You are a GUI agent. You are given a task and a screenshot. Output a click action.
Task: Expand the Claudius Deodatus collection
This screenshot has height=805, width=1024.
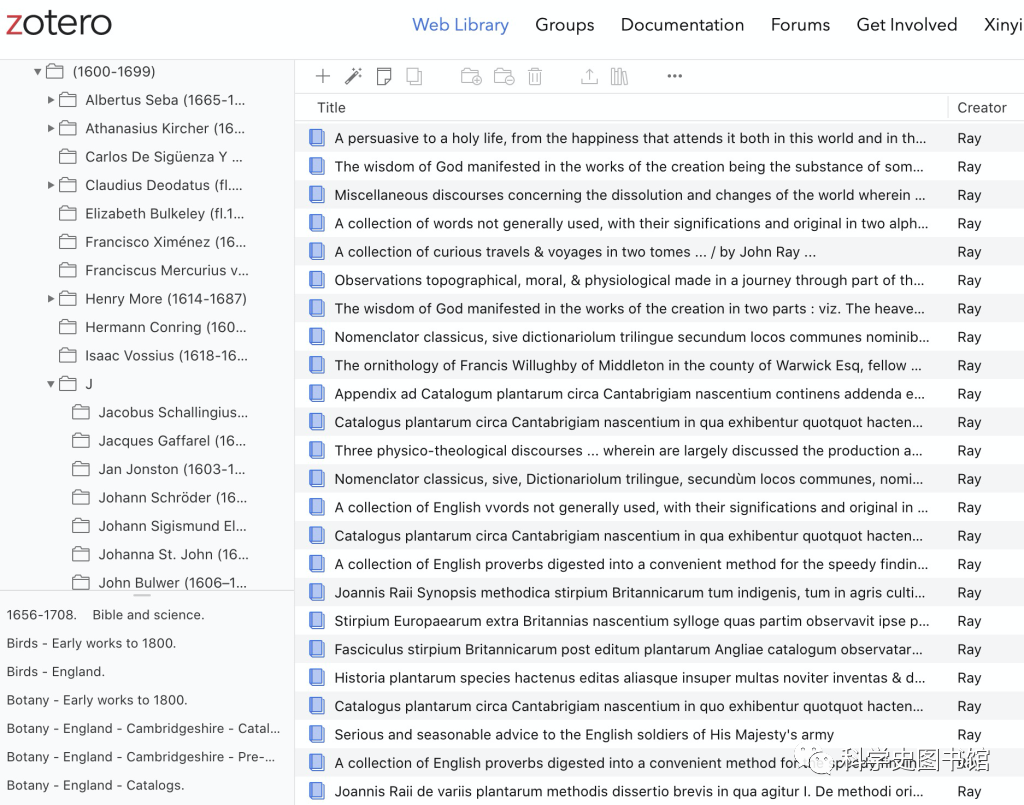point(51,185)
